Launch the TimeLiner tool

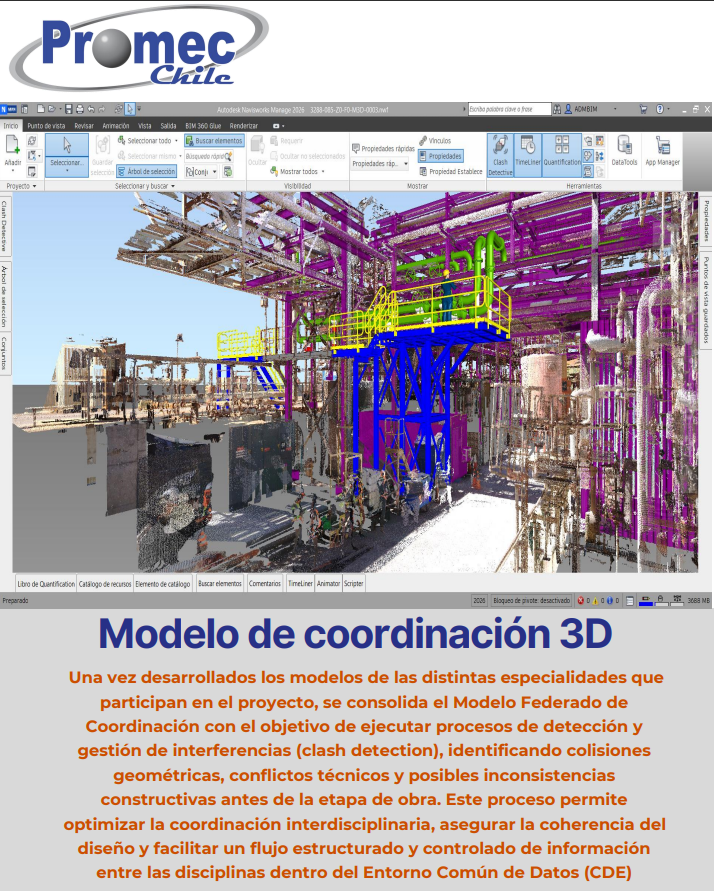click(x=527, y=156)
